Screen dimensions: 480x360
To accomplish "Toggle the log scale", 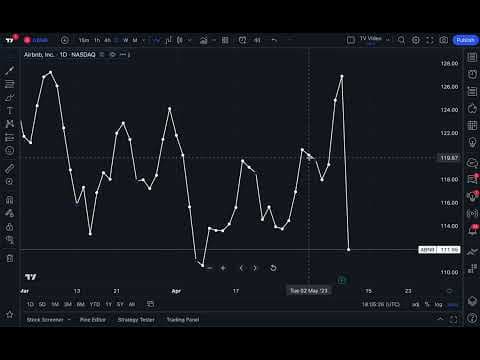I will (438, 304).
